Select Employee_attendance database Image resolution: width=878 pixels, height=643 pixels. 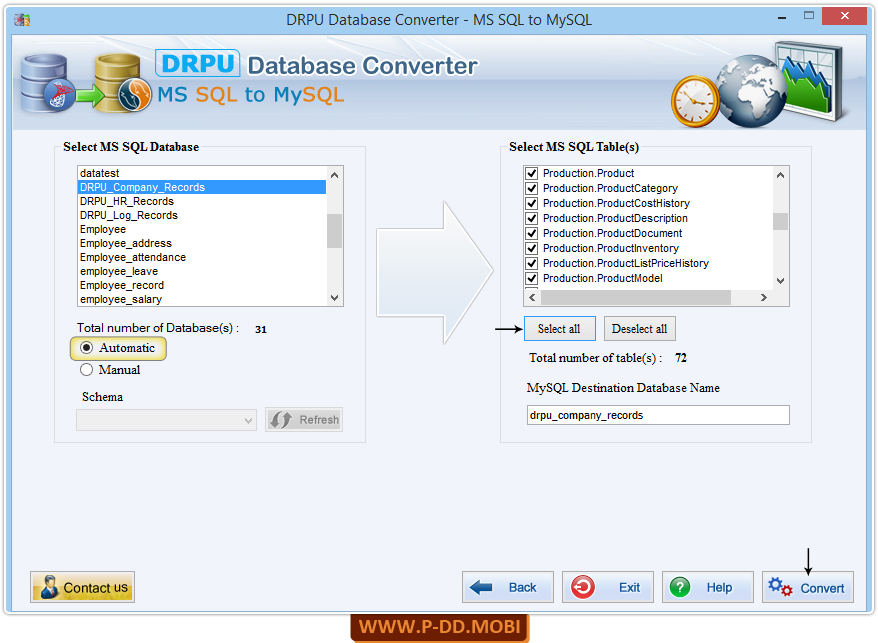(x=202, y=257)
